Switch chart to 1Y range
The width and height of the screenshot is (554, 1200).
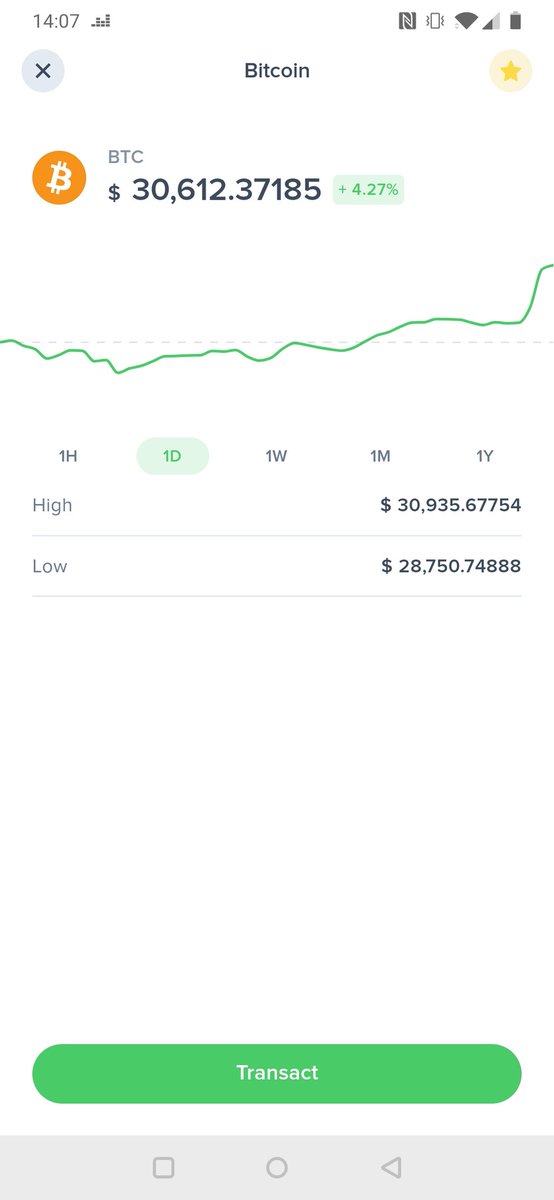coord(485,456)
